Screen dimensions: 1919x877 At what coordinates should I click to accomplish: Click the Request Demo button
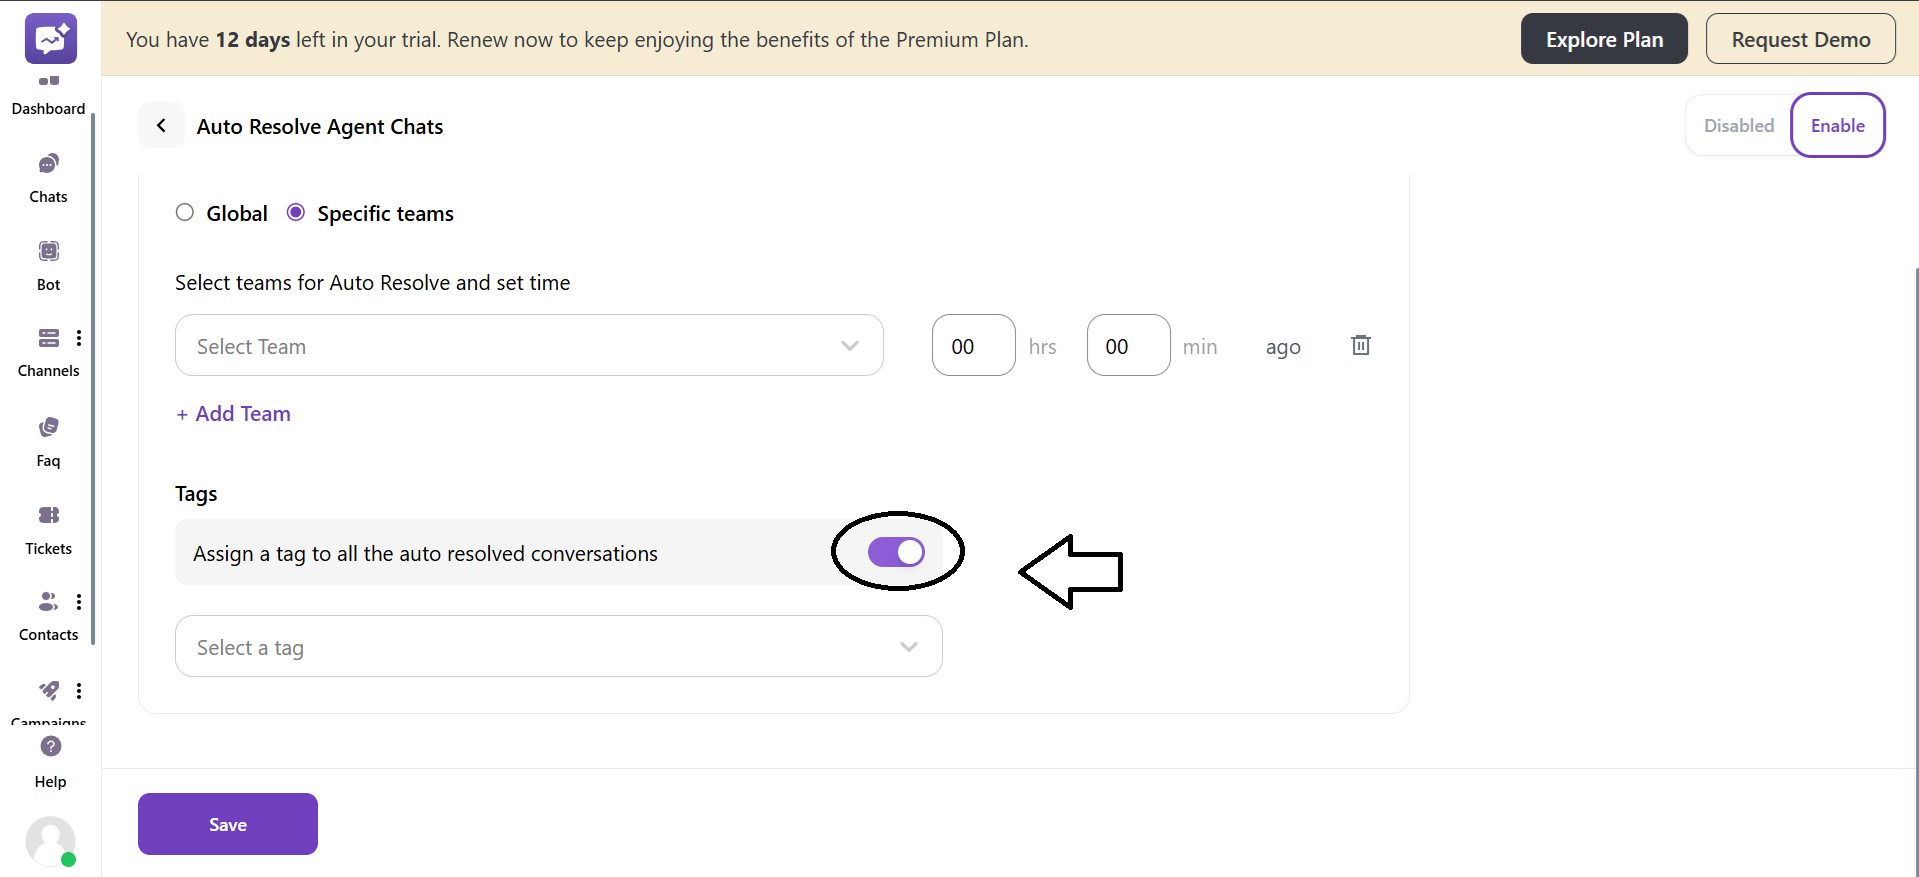[x=1800, y=39]
